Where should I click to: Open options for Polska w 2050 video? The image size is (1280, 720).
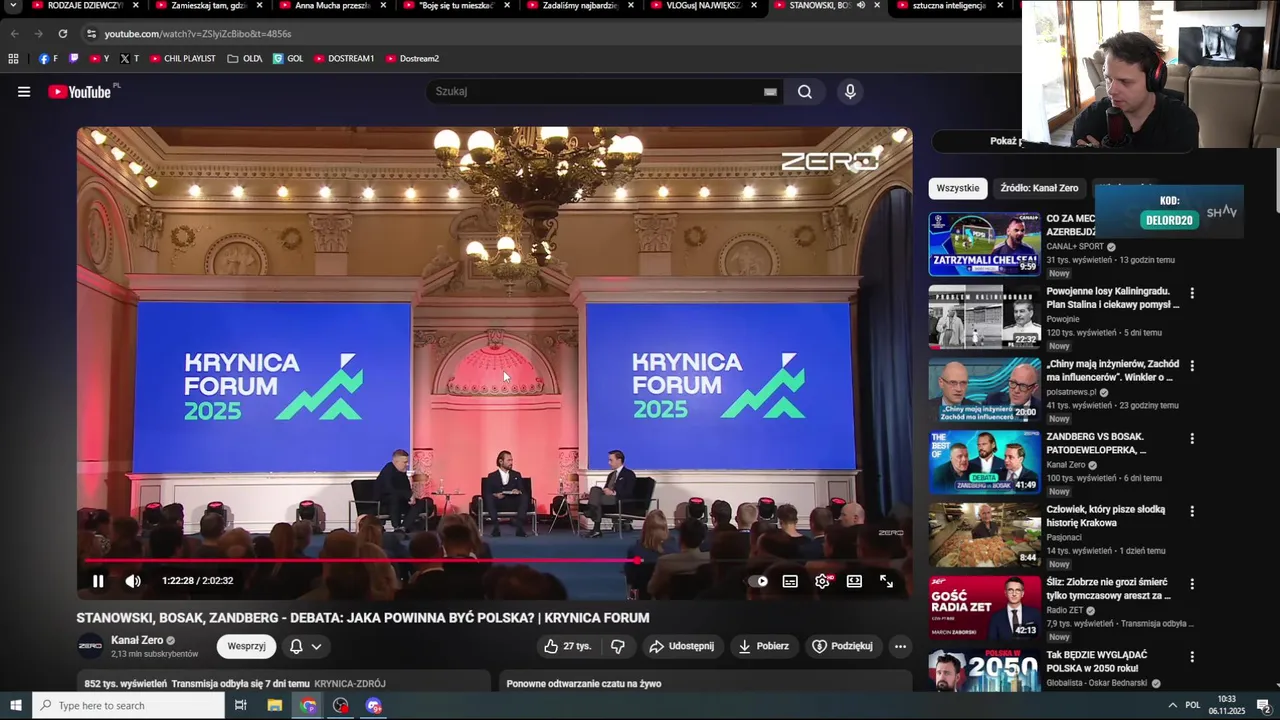(x=1192, y=657)
